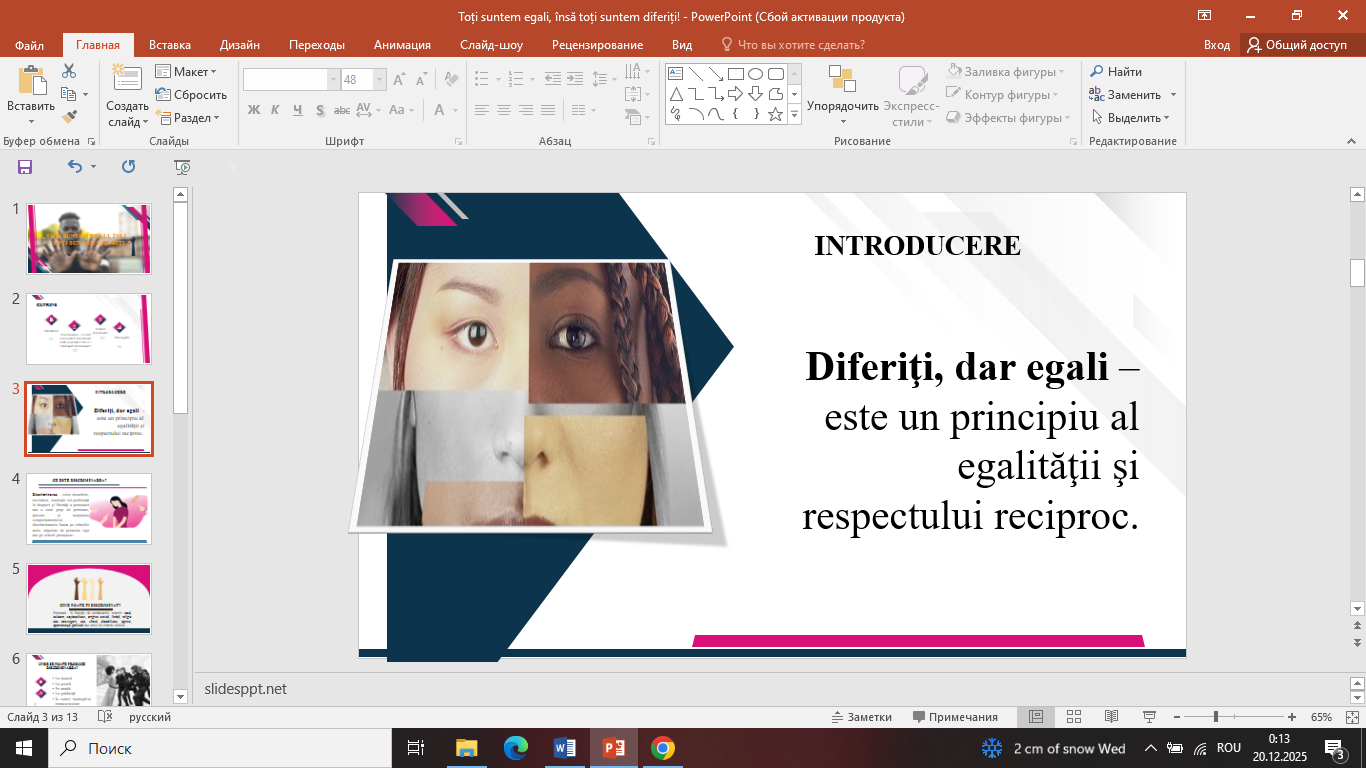The height and width of the screenshot is (768, 1366).
Task: Click the Undo arrow icon
Action: 75,167
